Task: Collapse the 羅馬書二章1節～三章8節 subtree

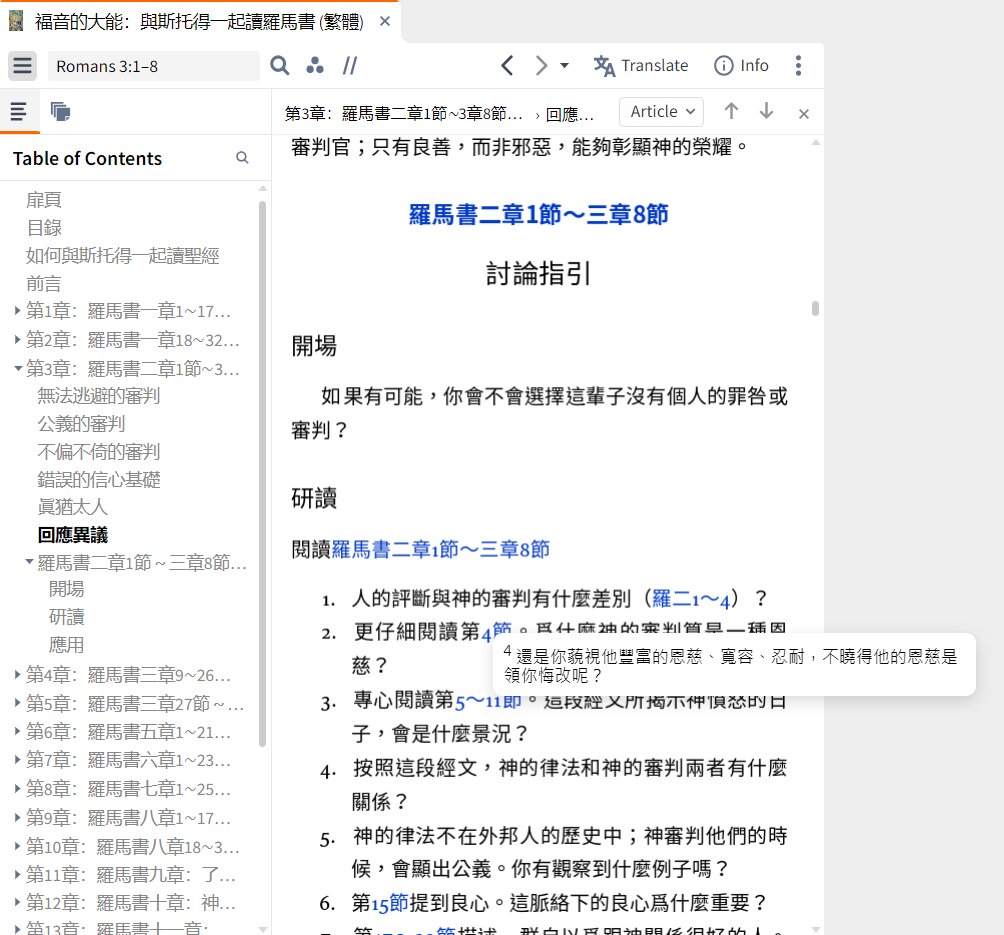Action: (x=29, y=562)
